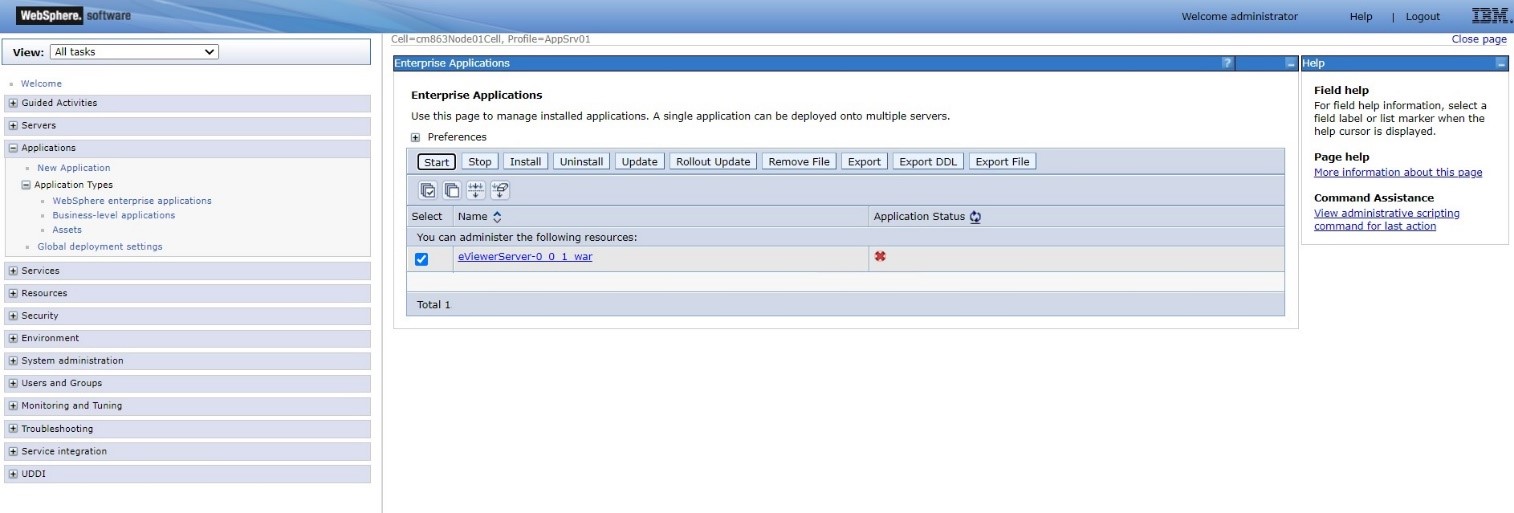Click the Welcome administrator text
The height and width of the screenshot is (513, 1514).
tap(1240, 16)
